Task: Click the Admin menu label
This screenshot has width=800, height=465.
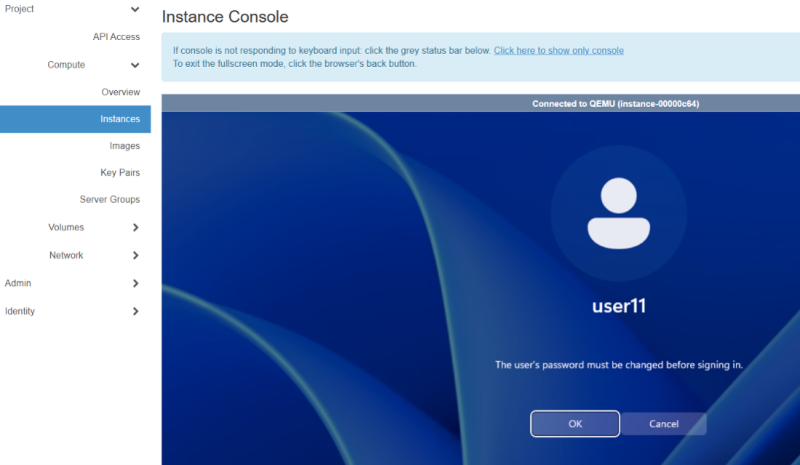Action: 18,283
